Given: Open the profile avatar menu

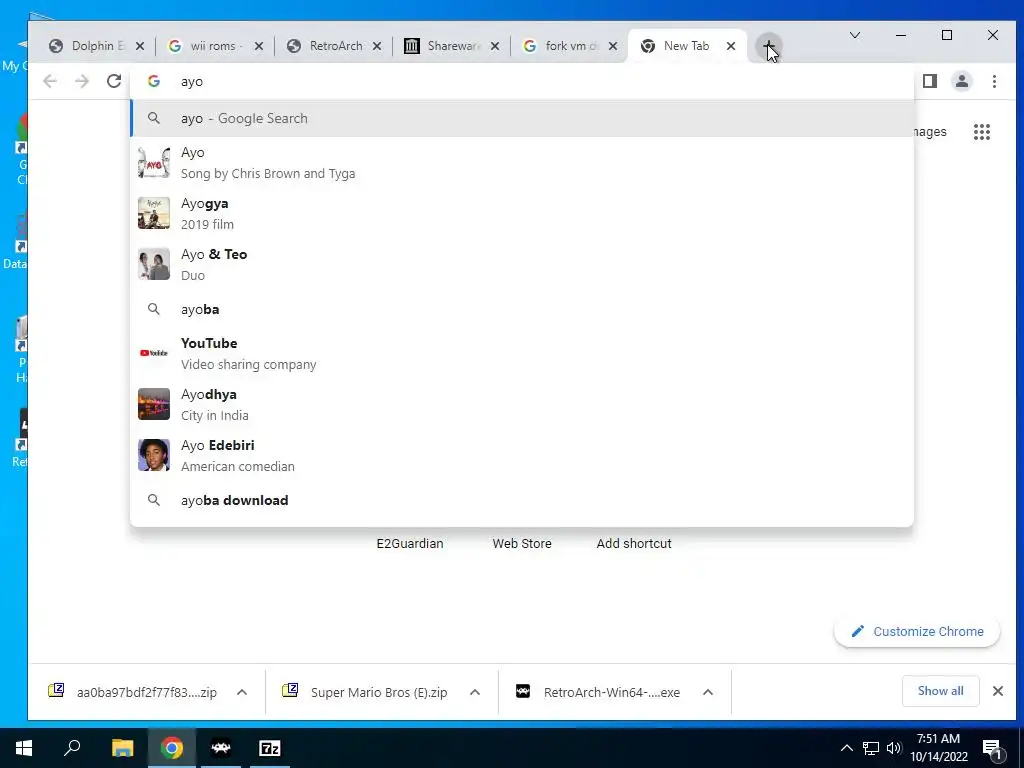Looking at the screenshot, I should 962,81.
